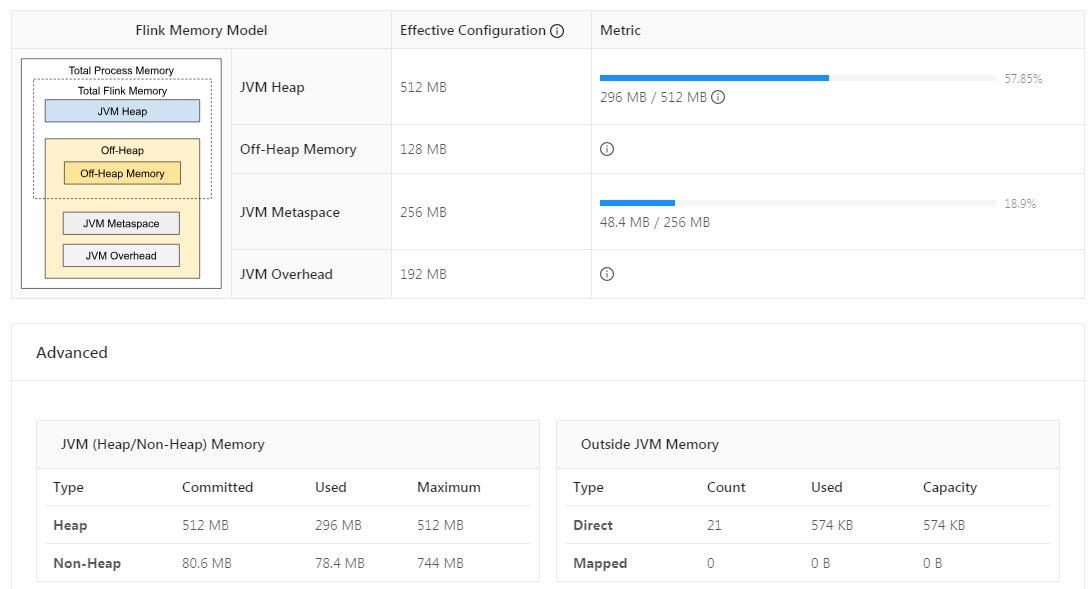Click the Non-Heap committed value 80.6 MB
Viewport: 1089px width, 589px height.
207,563
